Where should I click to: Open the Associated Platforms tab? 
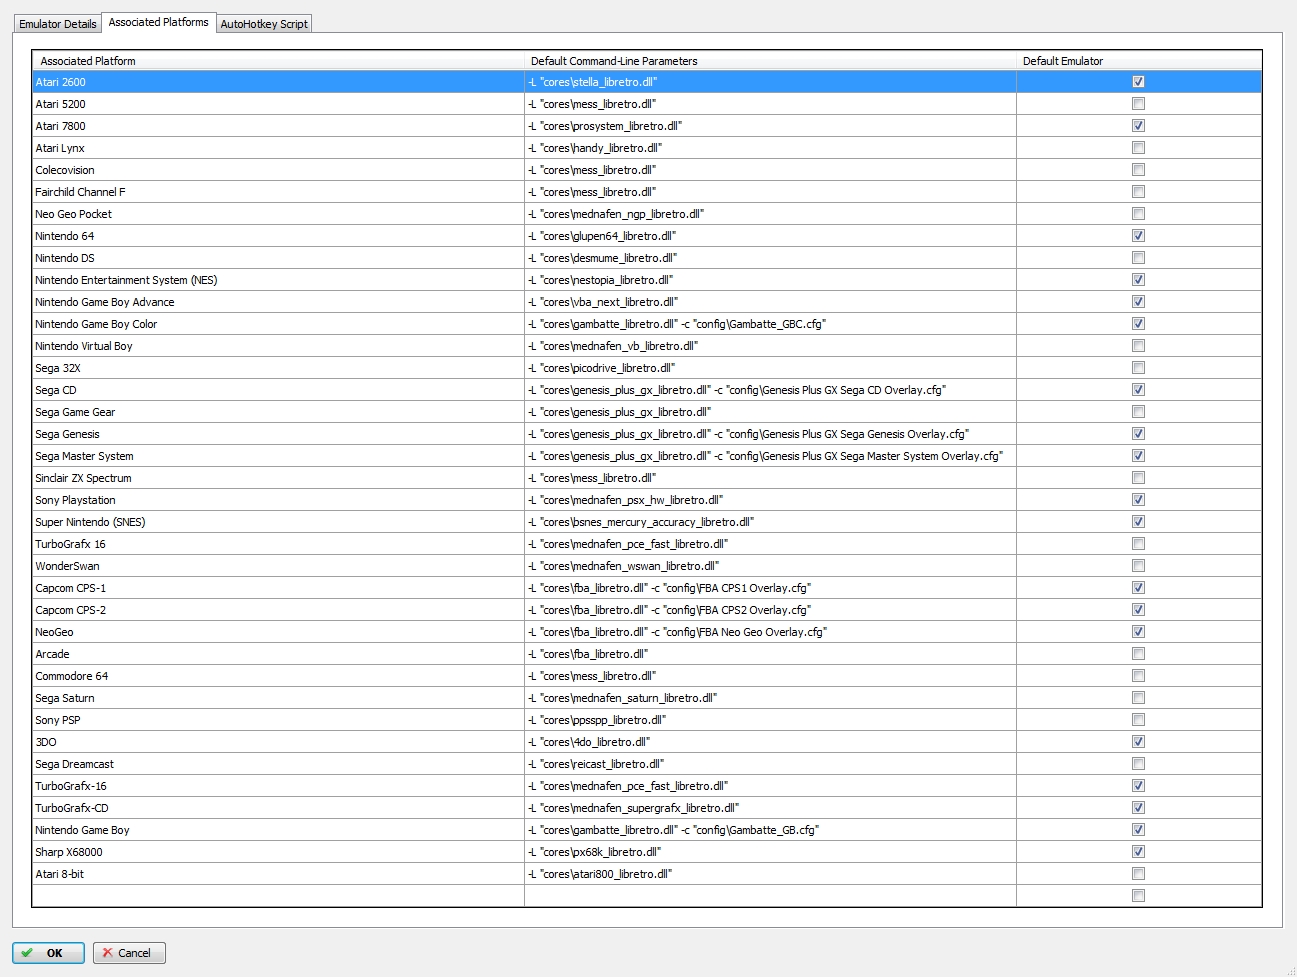click(x=158, y=22)
